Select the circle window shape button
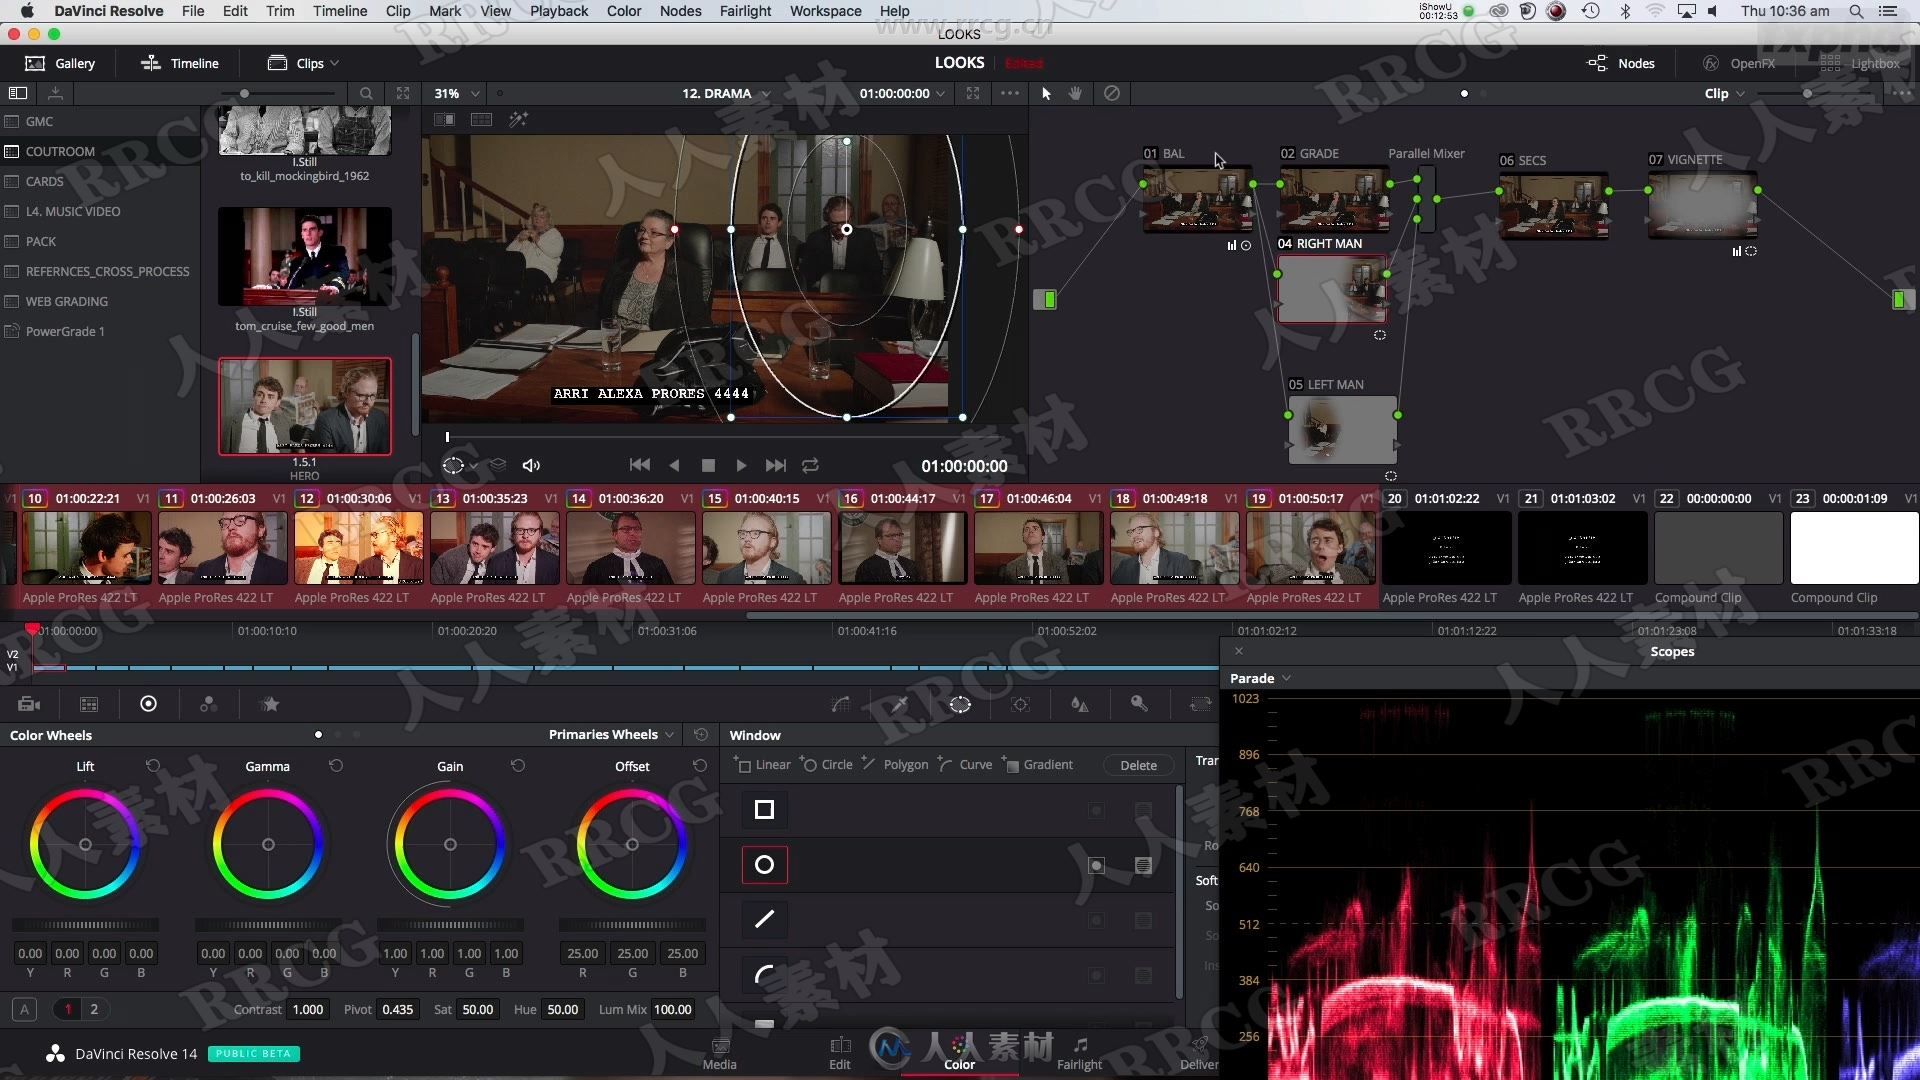This screenshot has height=1080, width=1920. pos(764,865)
